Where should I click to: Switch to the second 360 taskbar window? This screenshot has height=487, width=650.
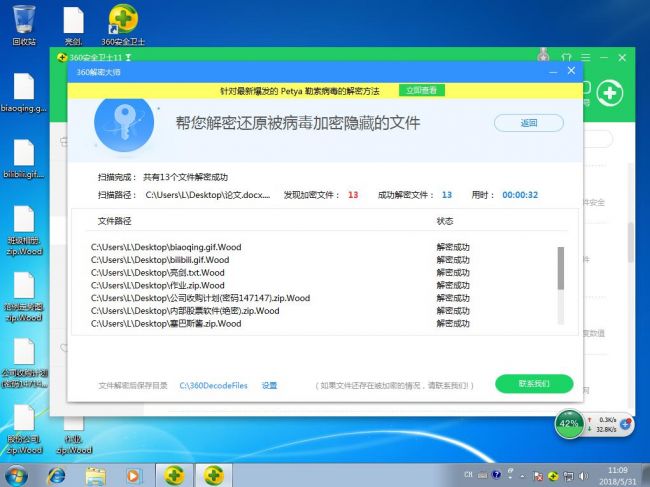tap(213, 475)
